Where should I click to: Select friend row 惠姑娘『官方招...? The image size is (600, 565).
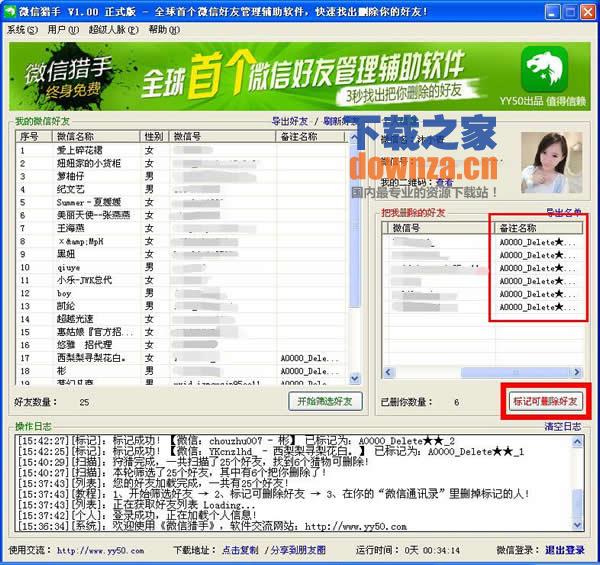(x=181, y=332)
